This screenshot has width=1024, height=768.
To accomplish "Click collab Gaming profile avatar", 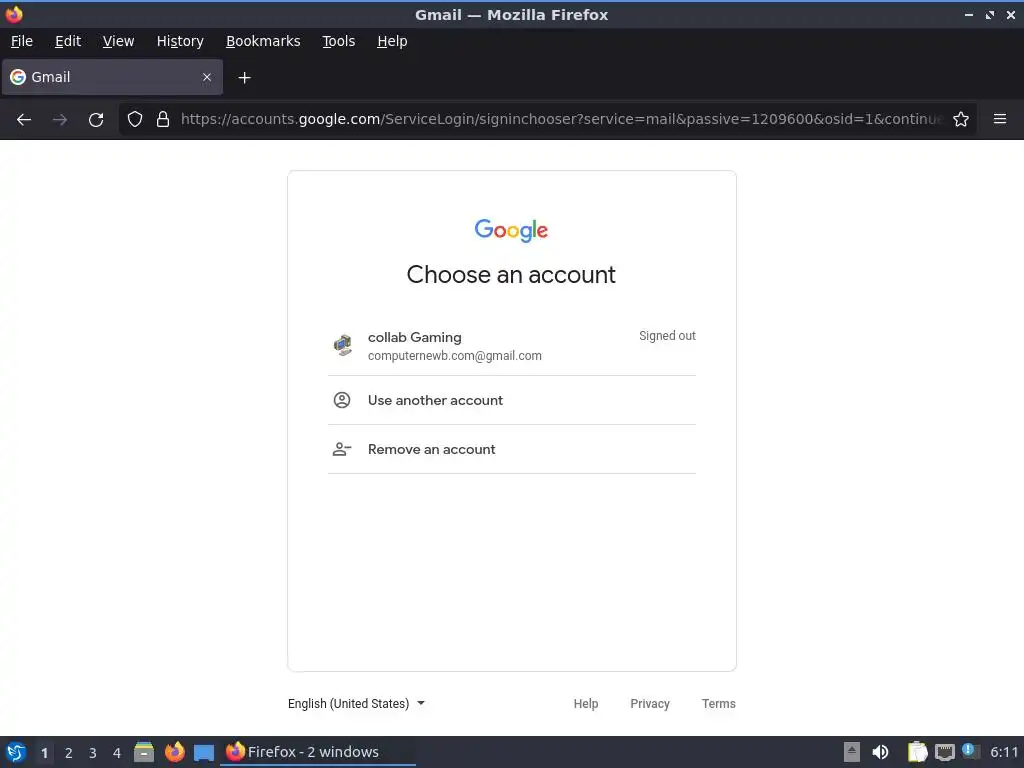I will click(x=343, y=345).
